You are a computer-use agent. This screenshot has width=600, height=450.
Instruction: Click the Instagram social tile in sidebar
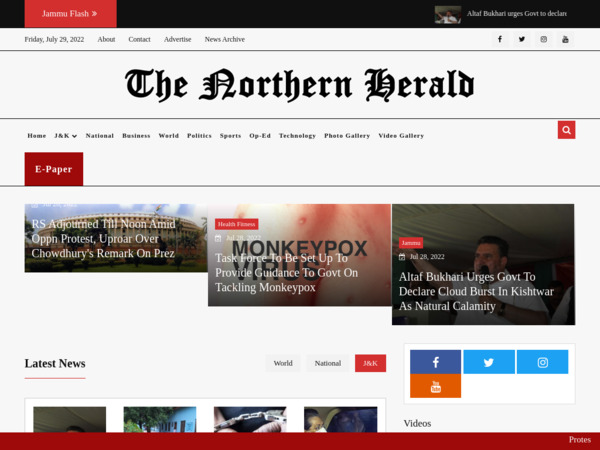click(543, 362)
